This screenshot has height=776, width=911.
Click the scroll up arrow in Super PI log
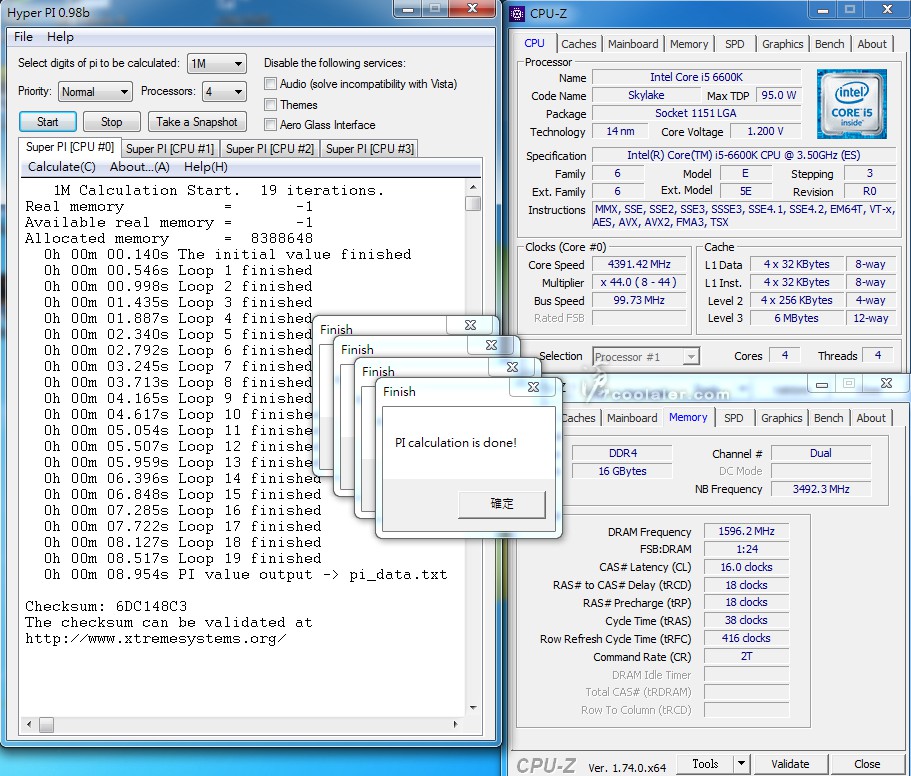[473, 187]
